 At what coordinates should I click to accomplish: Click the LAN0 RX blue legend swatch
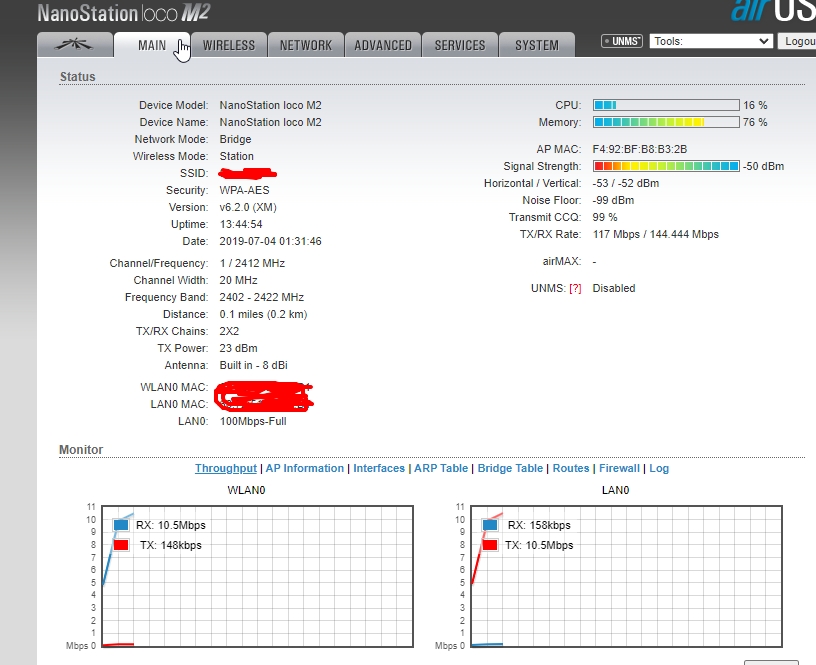point(490,525)
